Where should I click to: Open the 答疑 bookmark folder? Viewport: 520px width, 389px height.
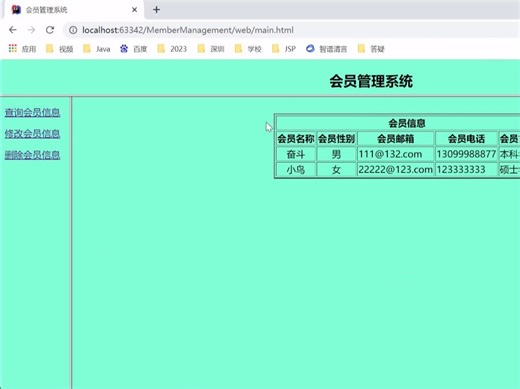click(x=371, y=49)
